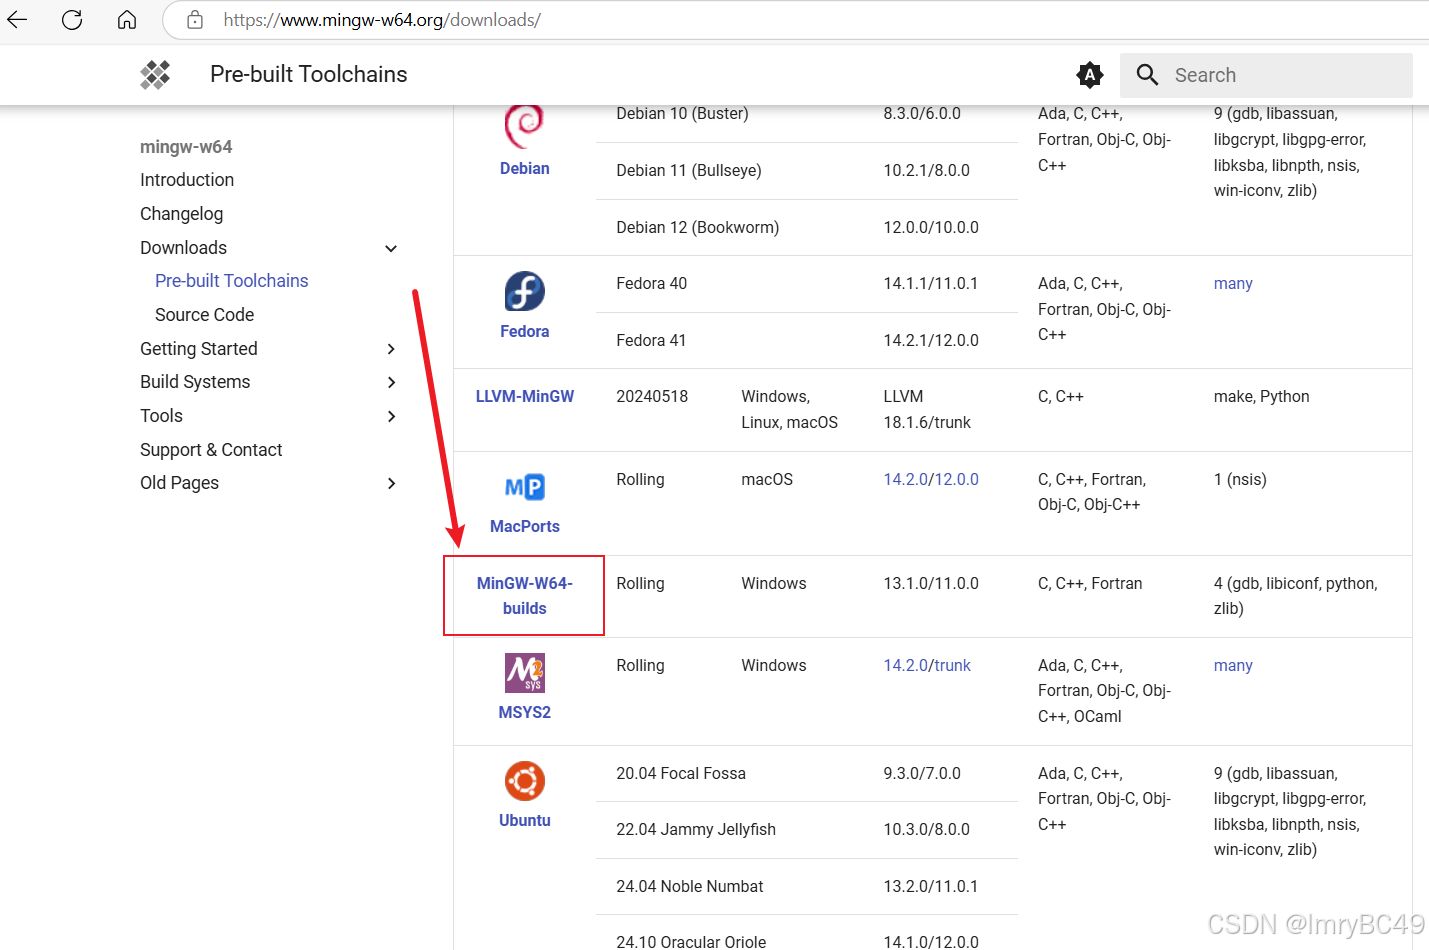Expand the Getting Started chevron
The width and height of the screenshot is (1429, 950).
pos(391,349)
